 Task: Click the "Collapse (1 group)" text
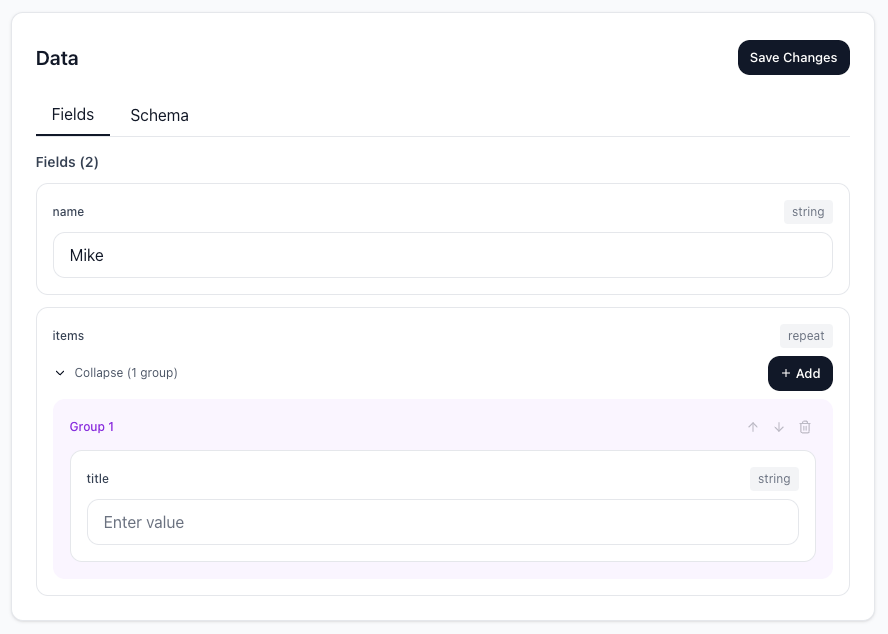(x=126, y=373)
